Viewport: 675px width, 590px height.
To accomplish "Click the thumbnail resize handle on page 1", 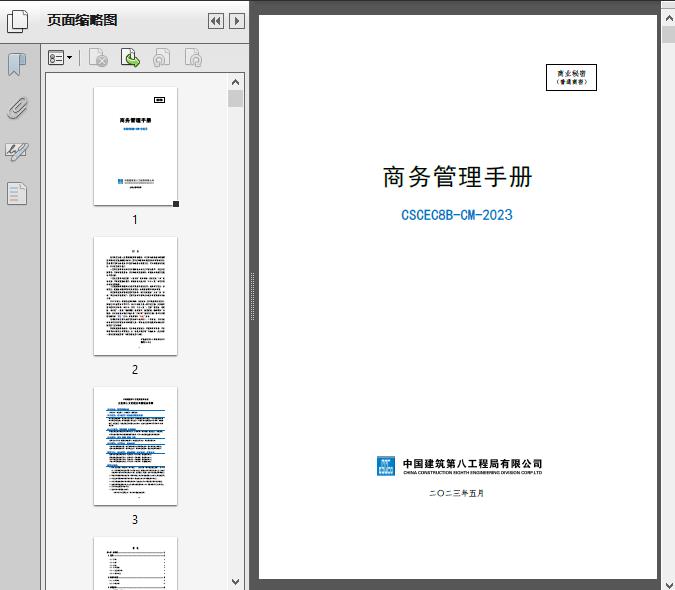I will click(x=176, y=204).
